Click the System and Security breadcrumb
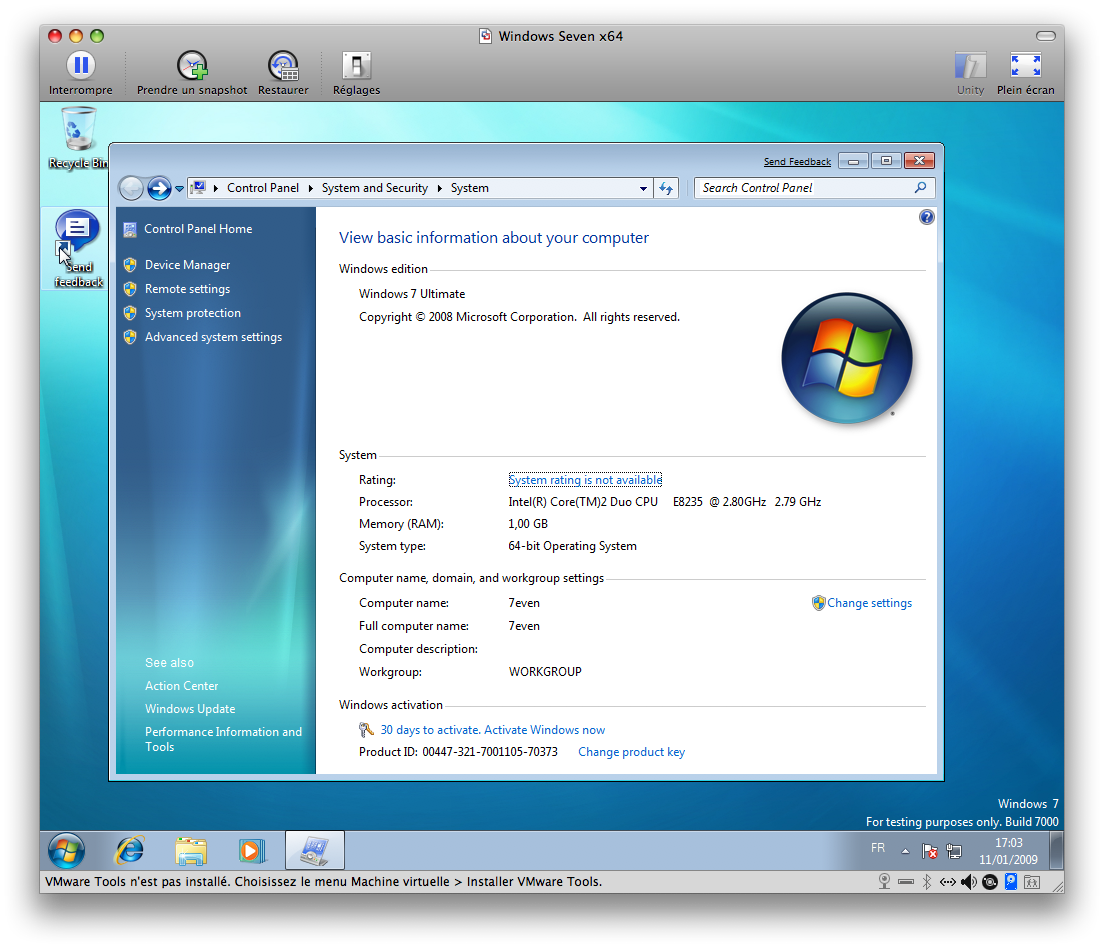Viewport: 1104px width, 948px height. [x=375, y=188]
